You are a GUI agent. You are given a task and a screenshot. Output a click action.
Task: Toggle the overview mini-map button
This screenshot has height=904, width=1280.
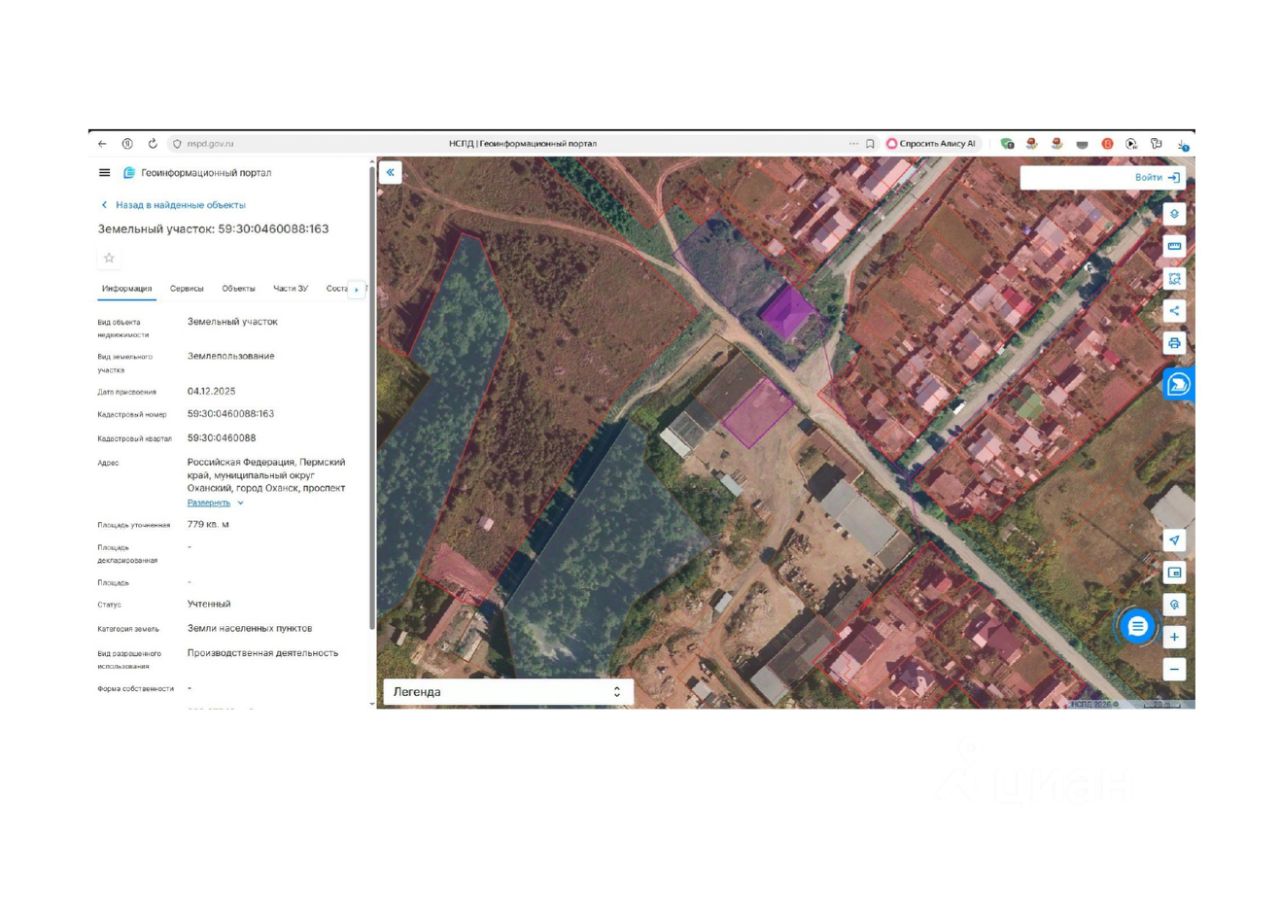pos(1174,573)
